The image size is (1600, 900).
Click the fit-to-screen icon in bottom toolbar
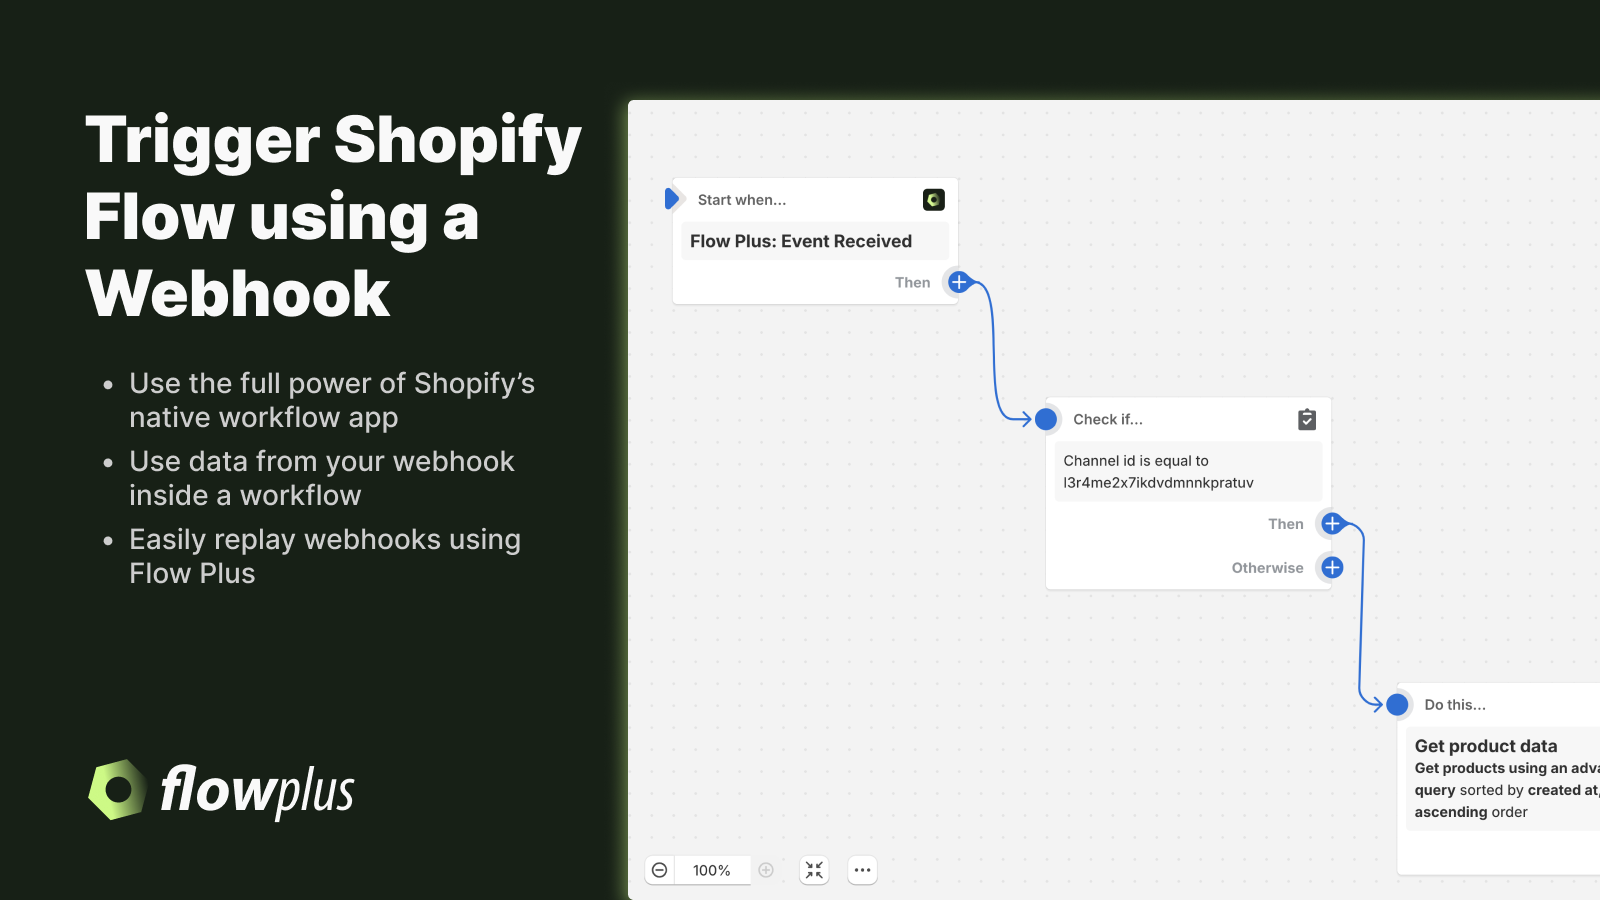pos(814,870)
